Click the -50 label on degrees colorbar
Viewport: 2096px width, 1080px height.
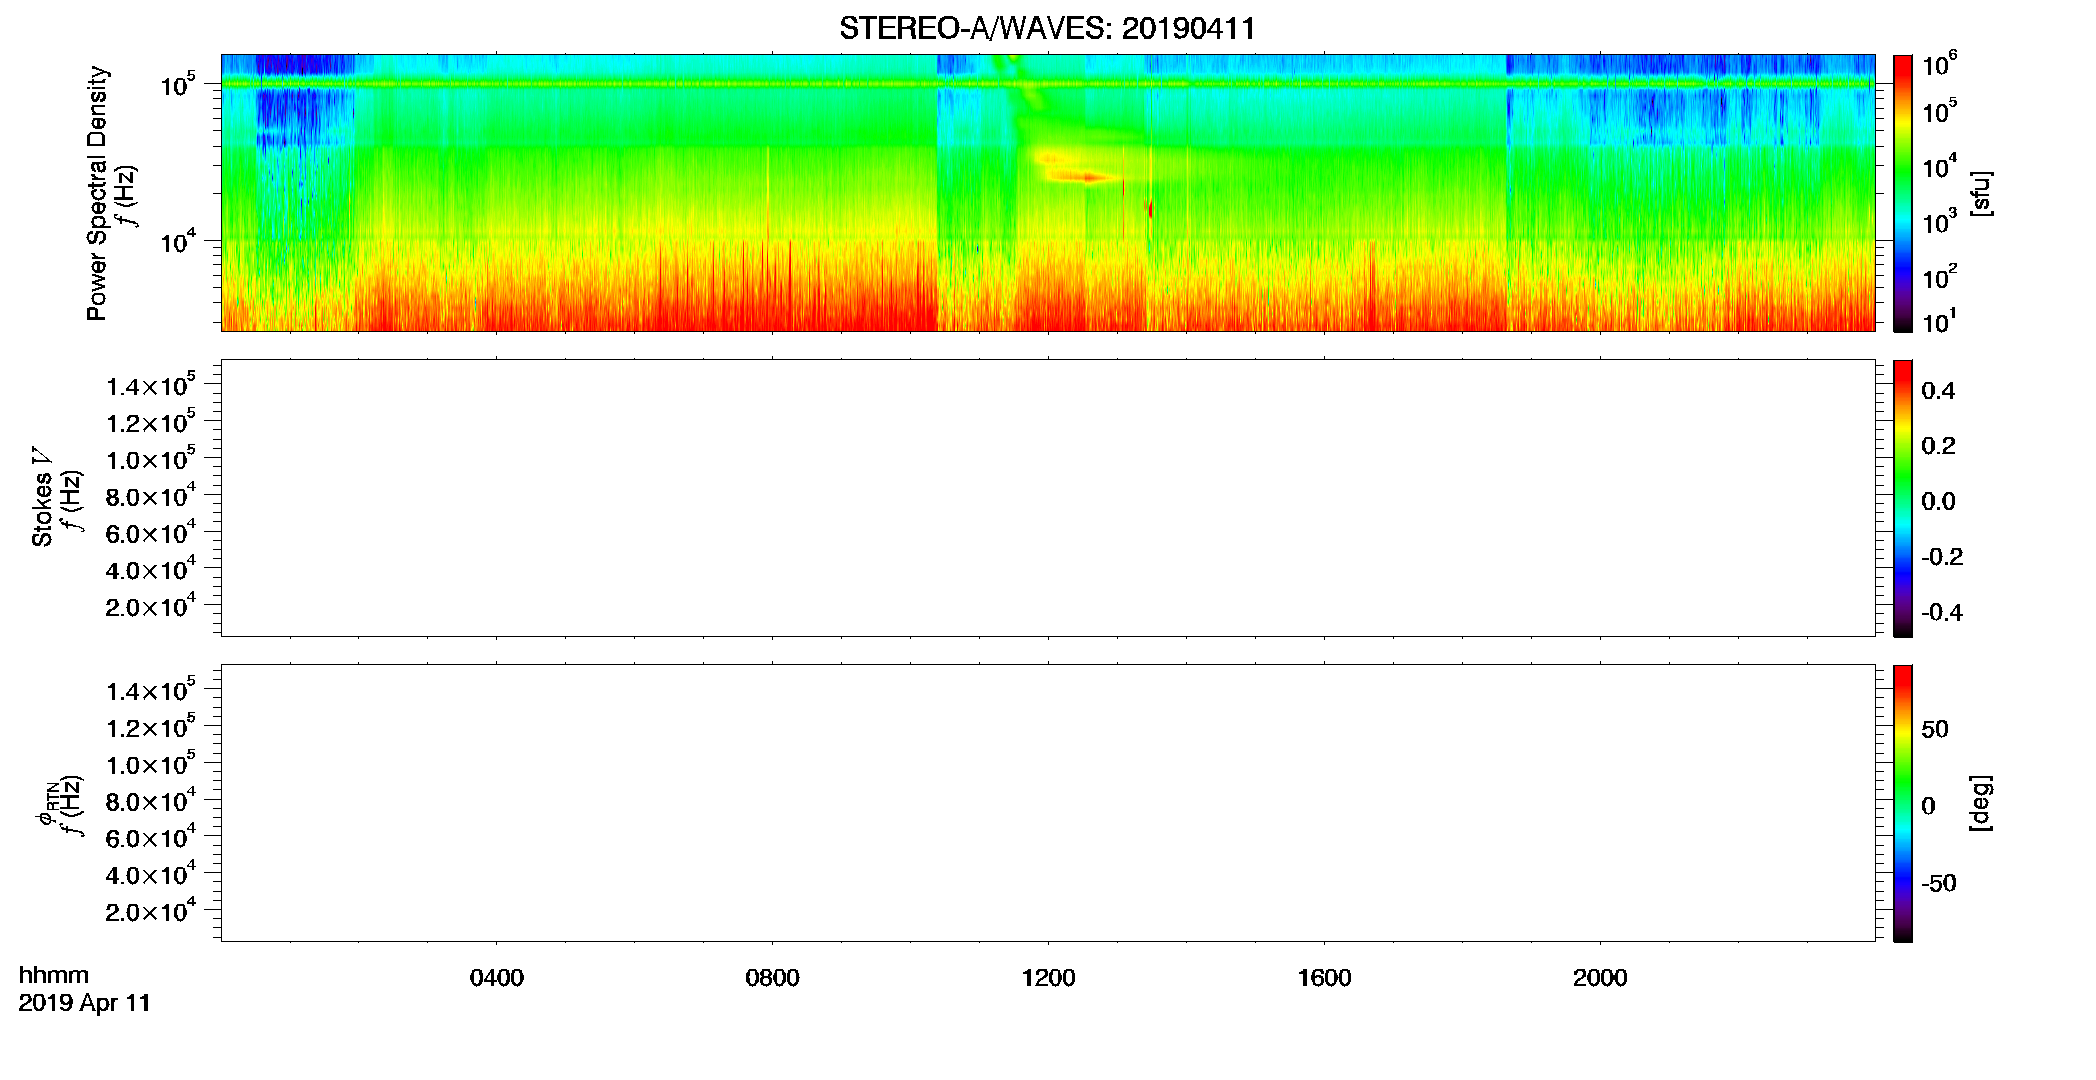(1939, 884)
